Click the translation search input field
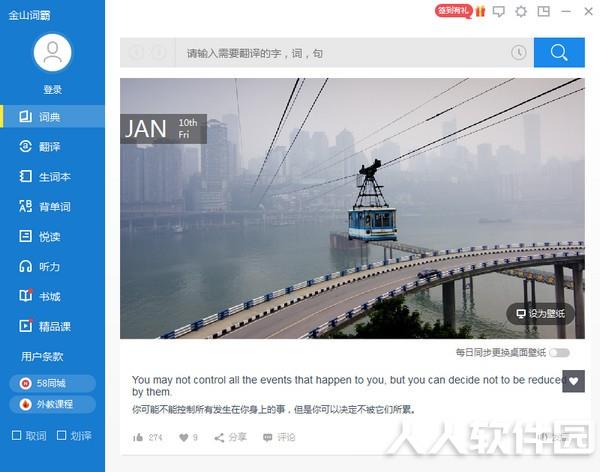 (x=342, y=53)
